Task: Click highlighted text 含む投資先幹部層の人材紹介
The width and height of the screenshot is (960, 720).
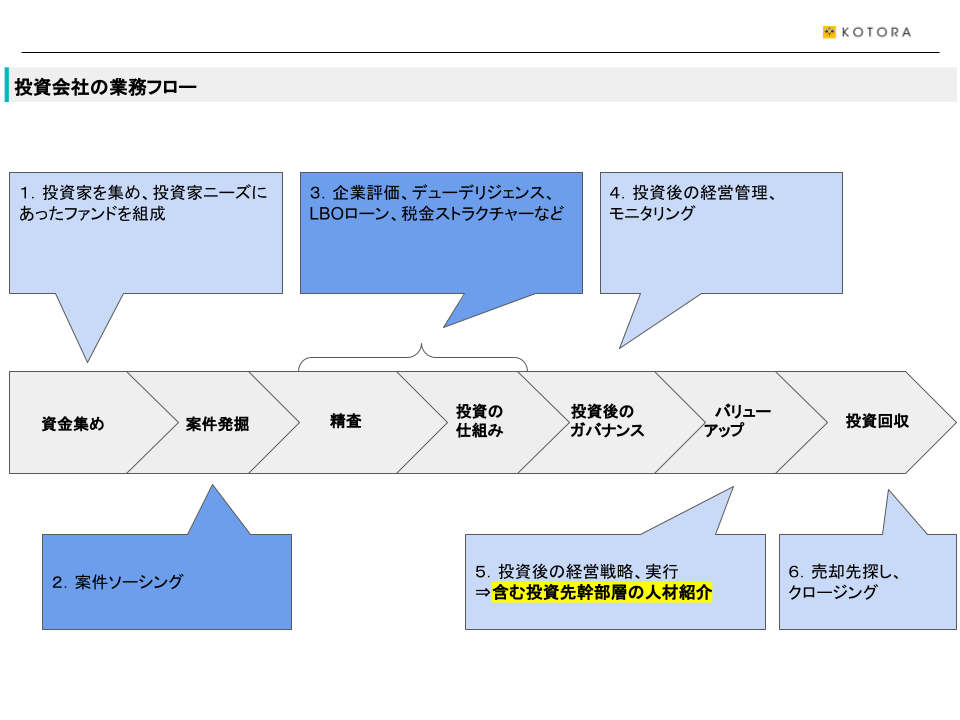Action: pos(602,593)
